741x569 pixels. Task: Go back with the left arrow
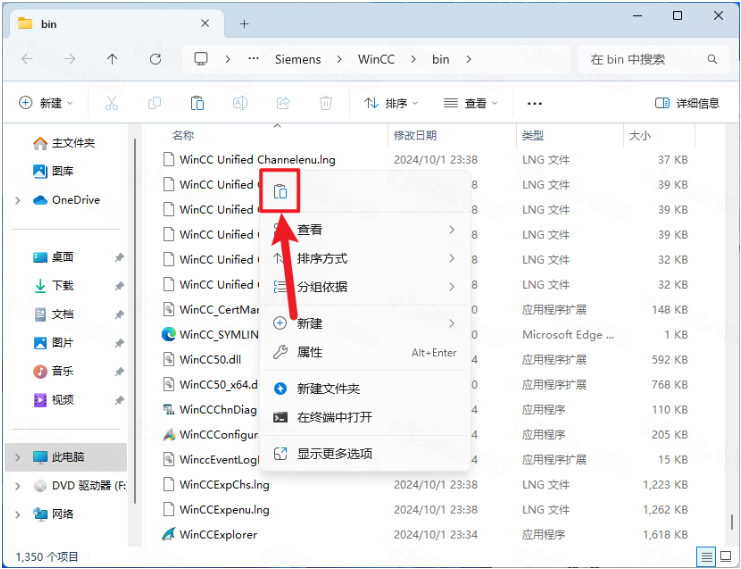[27, 59]
